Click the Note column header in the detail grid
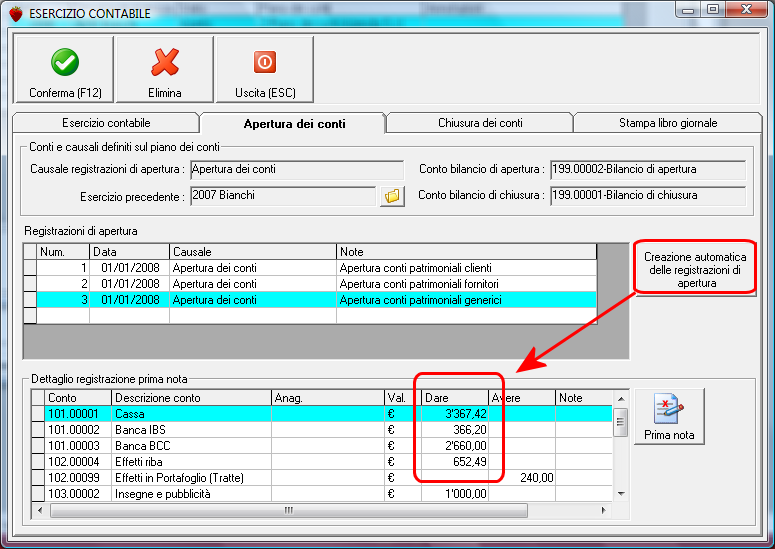The height and width of the screenshot is (549, 775). (x=584, y=398)
